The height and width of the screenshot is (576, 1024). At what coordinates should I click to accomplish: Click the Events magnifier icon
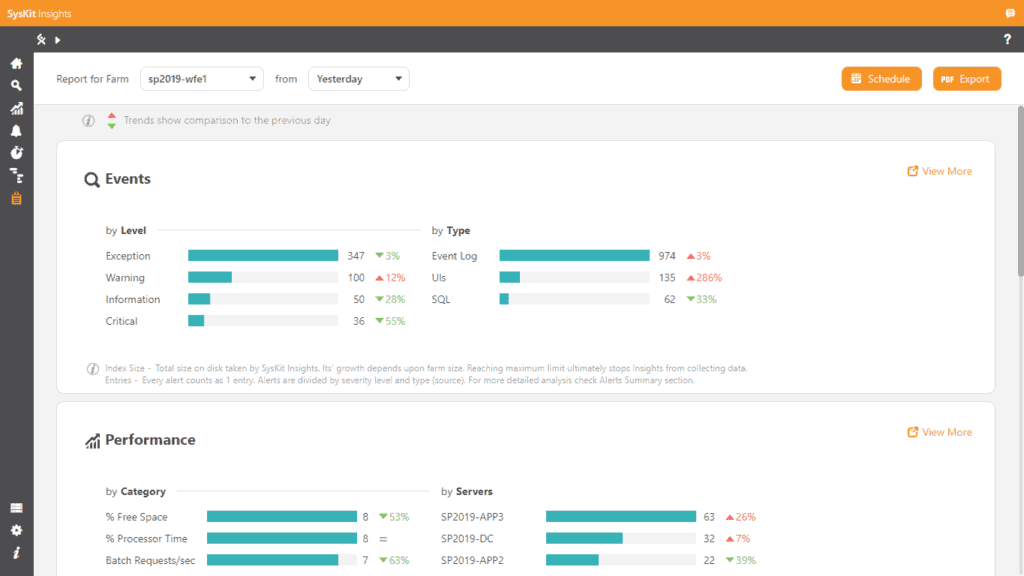(x=92, y=180)
